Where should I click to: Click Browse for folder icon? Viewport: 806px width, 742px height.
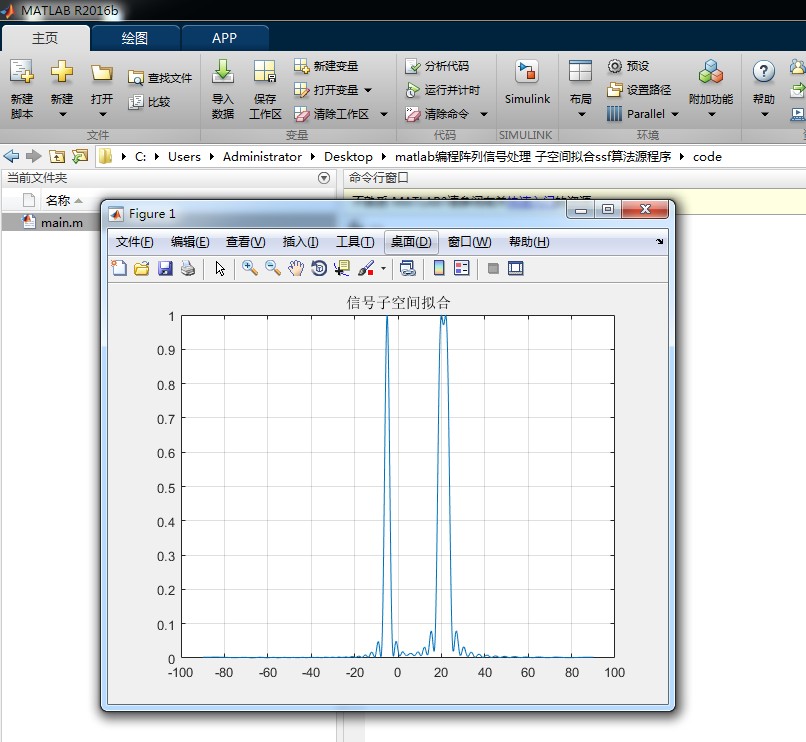coord(80,156)
